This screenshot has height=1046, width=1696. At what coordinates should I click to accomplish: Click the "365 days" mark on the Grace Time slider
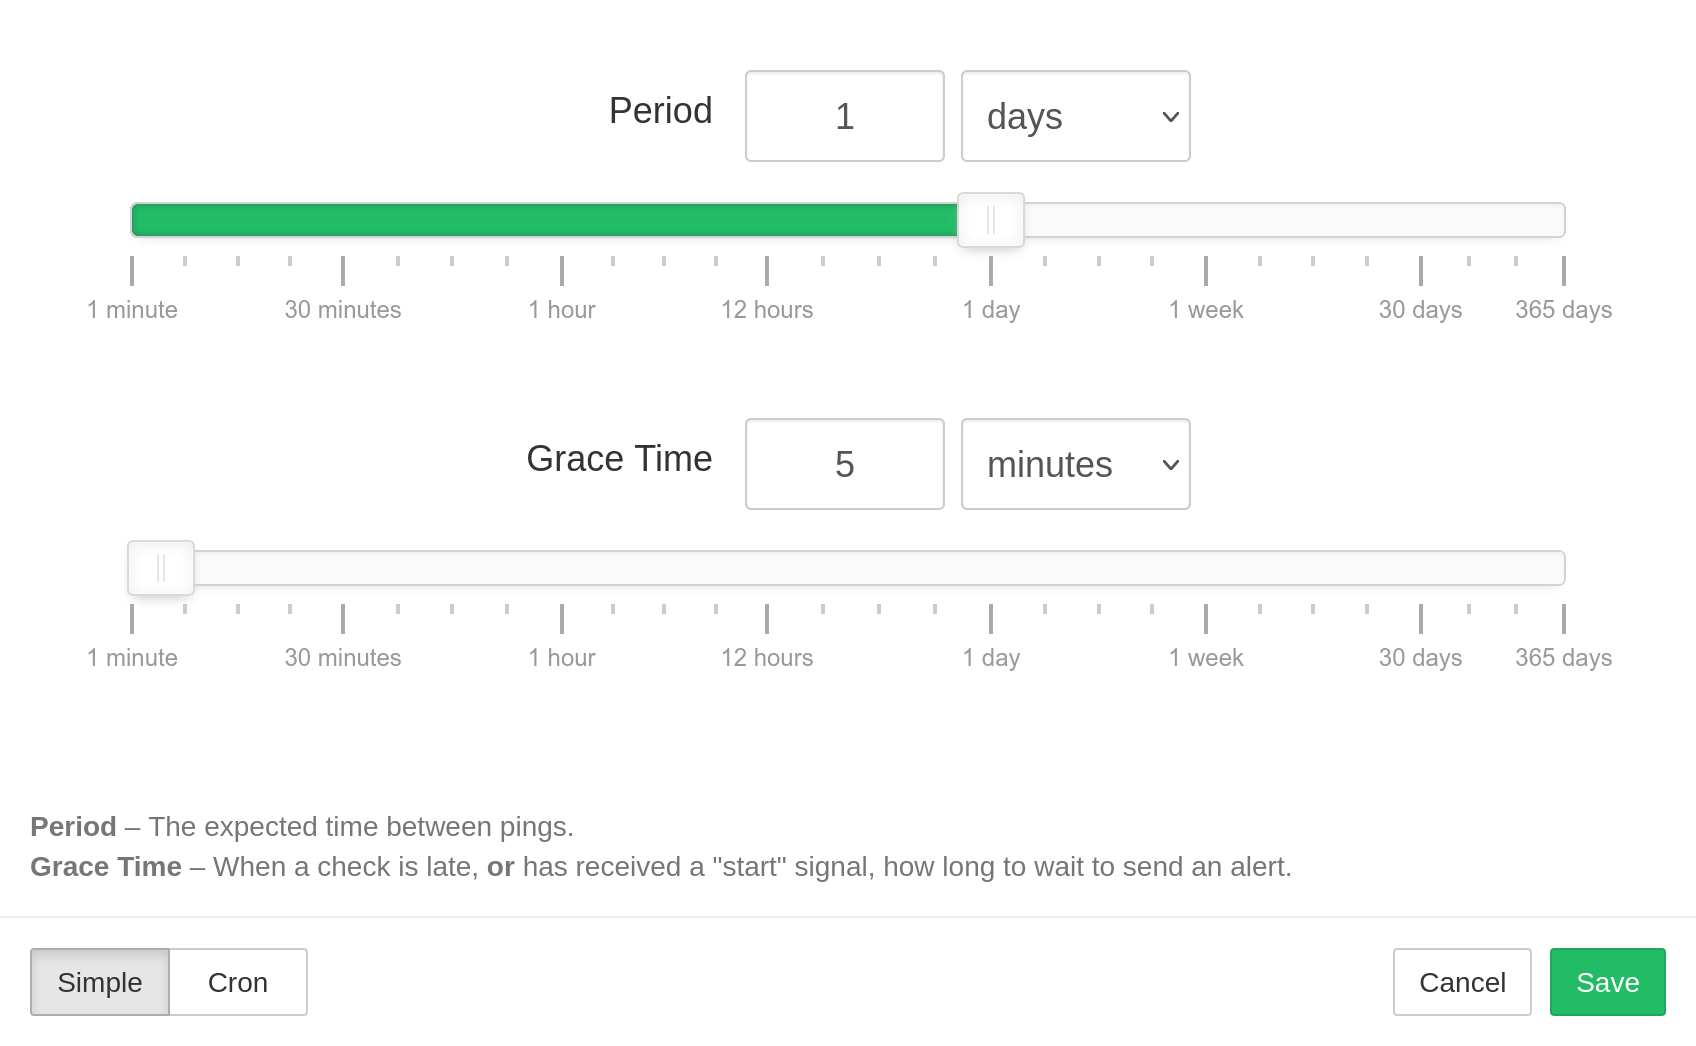[x=1562, y=619]
